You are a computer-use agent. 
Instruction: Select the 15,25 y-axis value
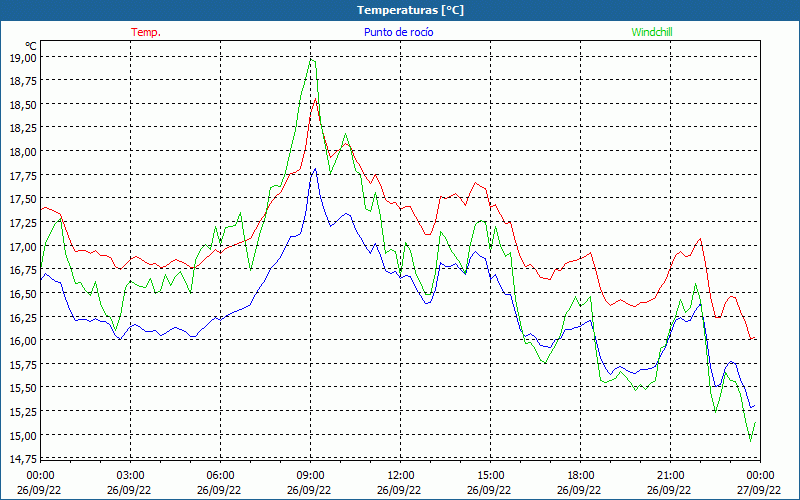click(x=23, y=412)
